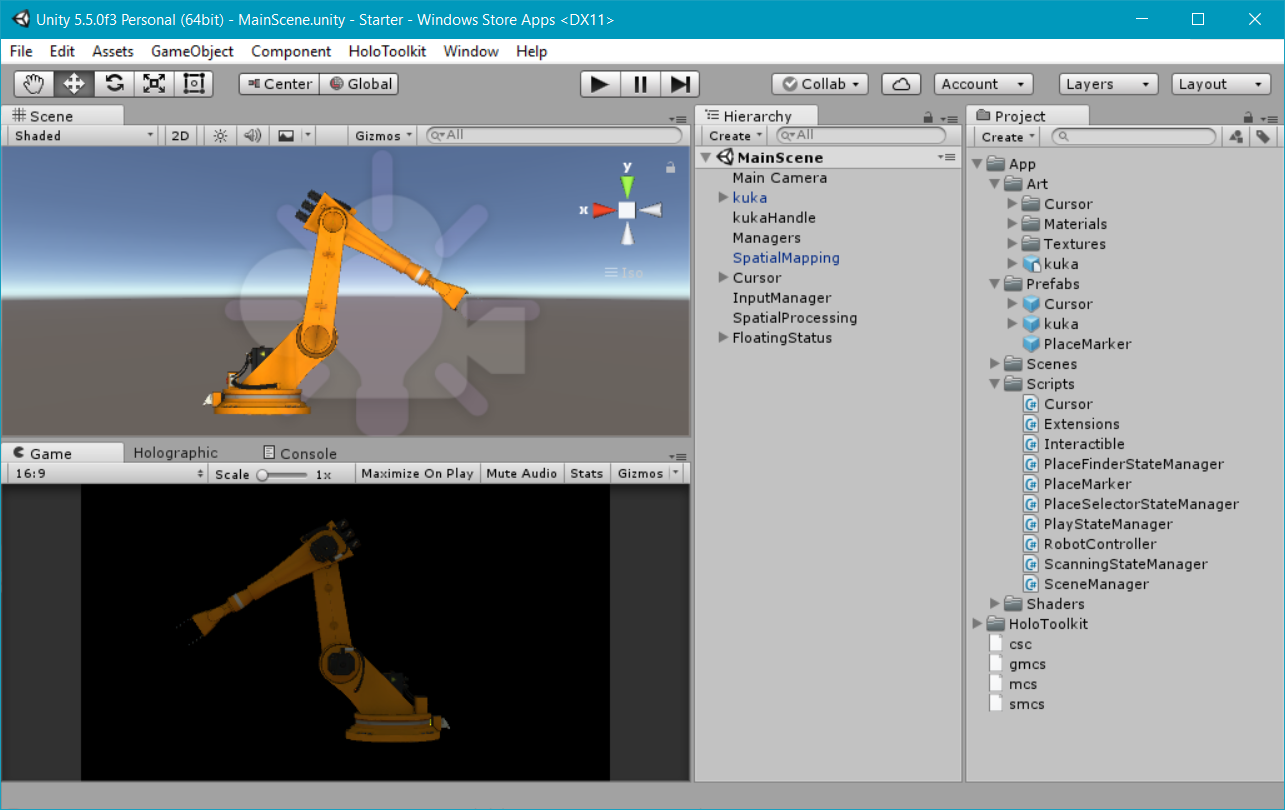This screenshot has height=810, width=1285.
Task: Toggle 2D scene view mode
Action: (x=180, y=135)
